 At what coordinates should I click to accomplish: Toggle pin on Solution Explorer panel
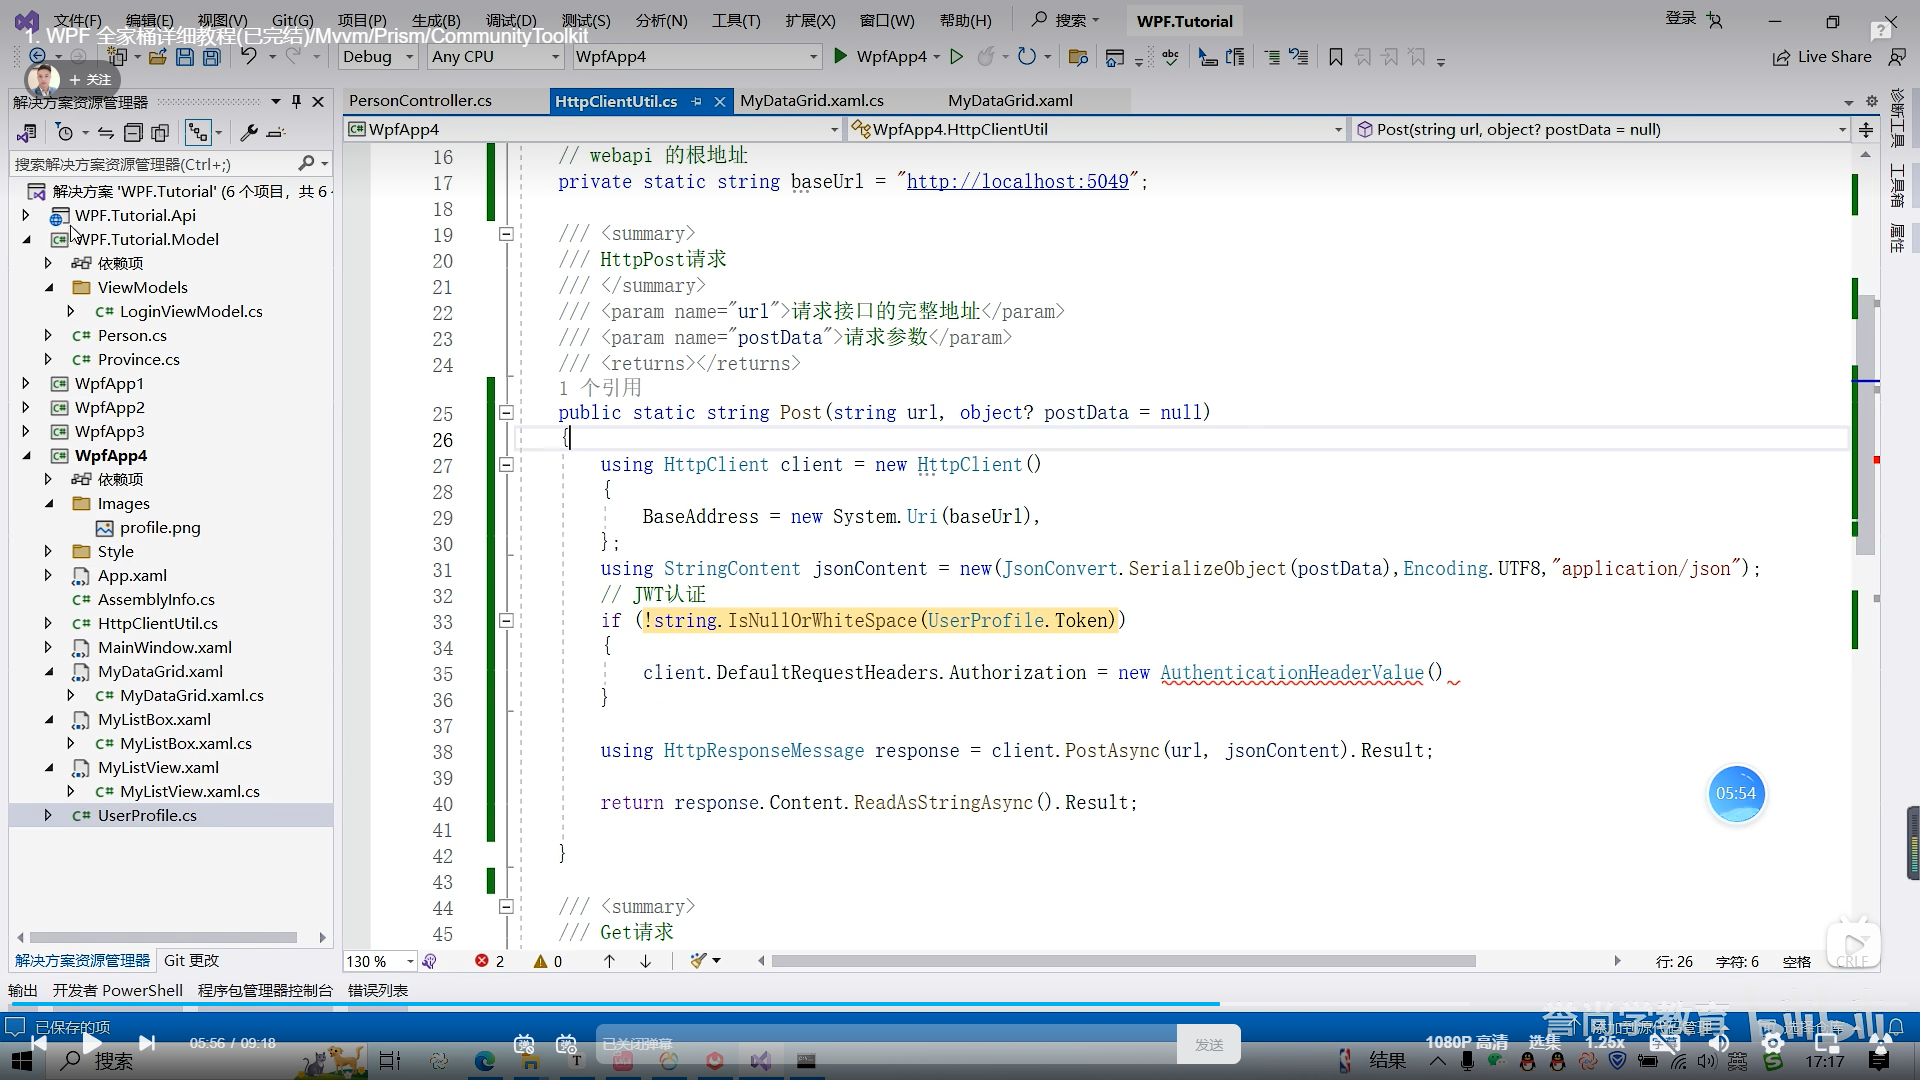[296, 101]
